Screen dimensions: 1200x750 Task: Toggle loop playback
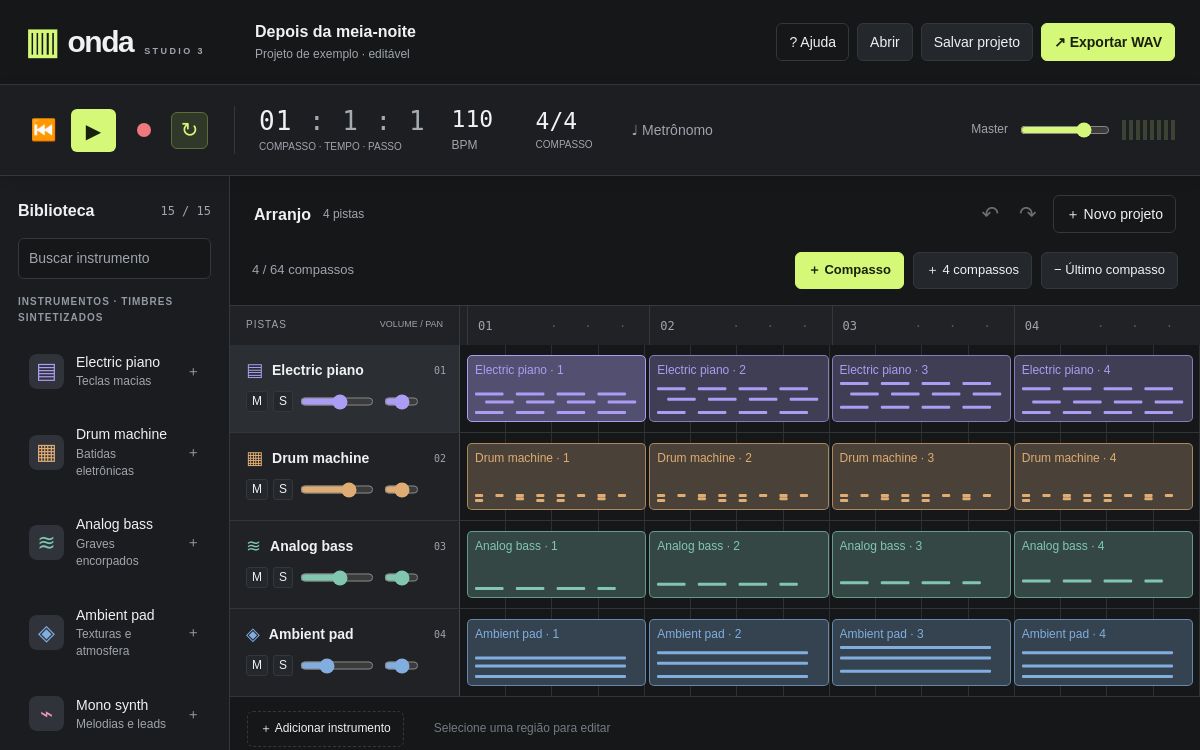[x=189, y=130]
